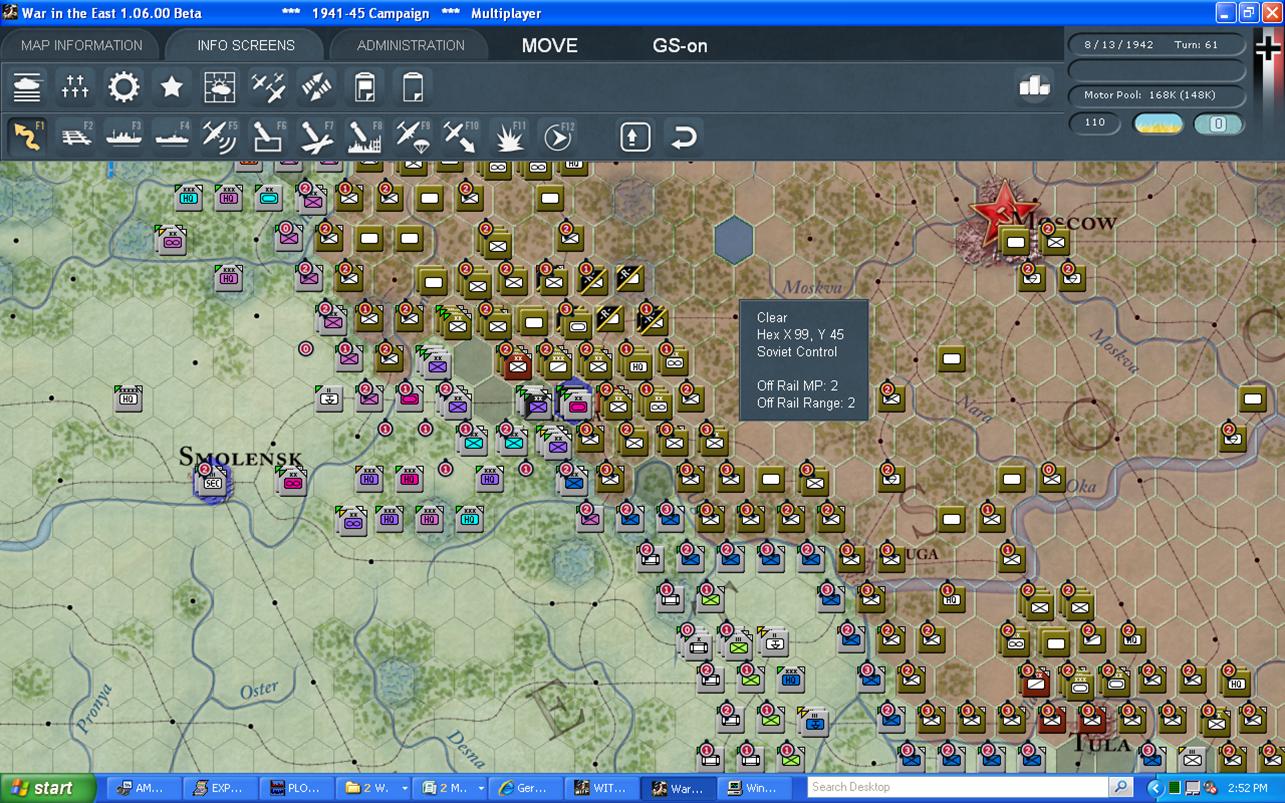Viewport: 1285px width, 803px height.
Task: Select the F9 air transport mode
Action: click(412, 136)
